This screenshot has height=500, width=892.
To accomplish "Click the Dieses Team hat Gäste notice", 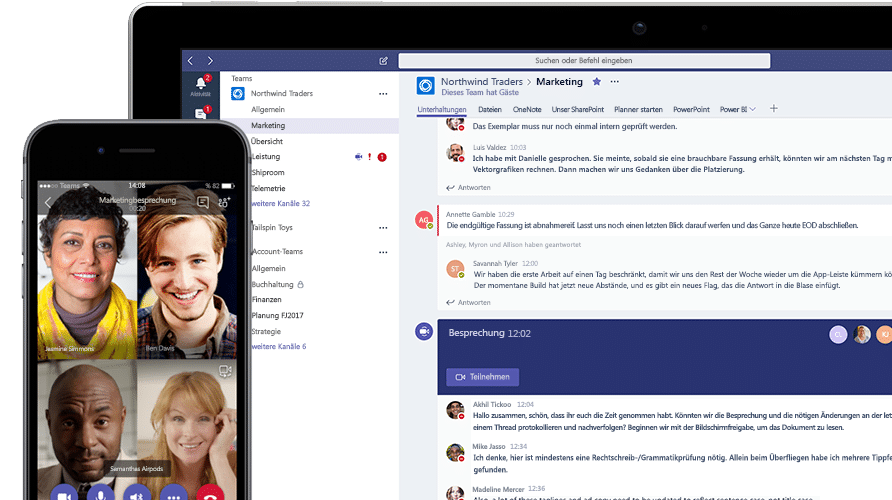I will [x=480, y=92].
